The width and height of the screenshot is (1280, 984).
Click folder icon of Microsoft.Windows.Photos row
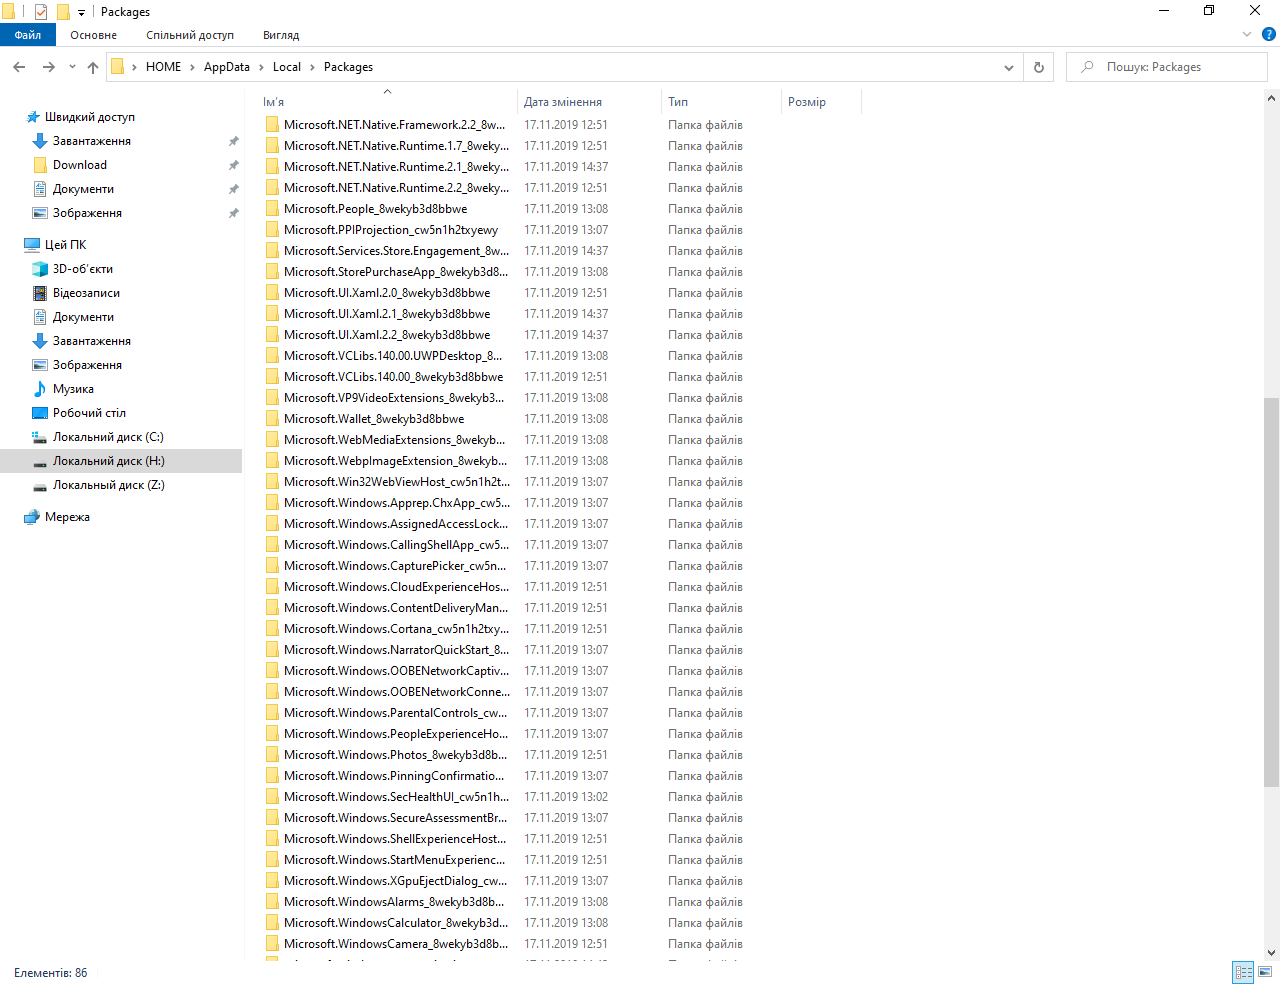(272, 755)
